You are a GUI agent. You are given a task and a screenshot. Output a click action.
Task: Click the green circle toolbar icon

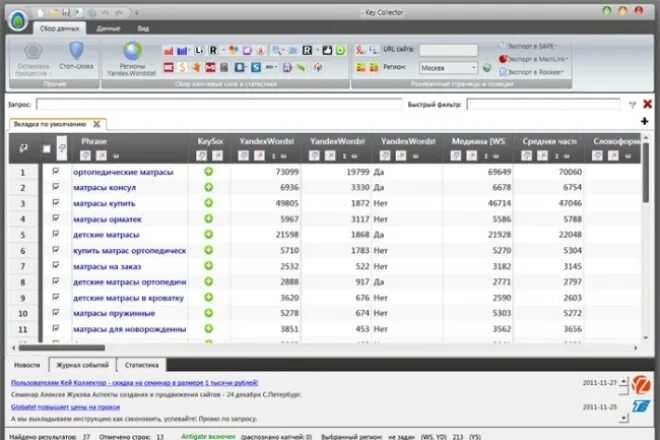[x=341, y=51]
